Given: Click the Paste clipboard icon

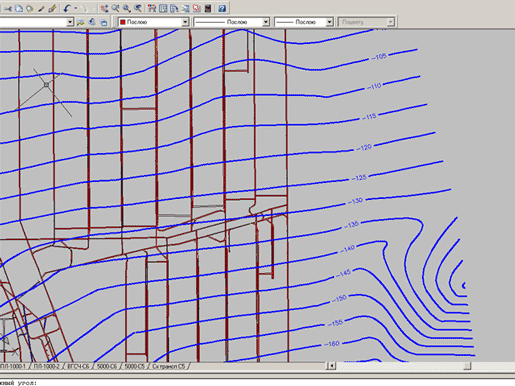Looking at the screenshot, I should [30, 8].
